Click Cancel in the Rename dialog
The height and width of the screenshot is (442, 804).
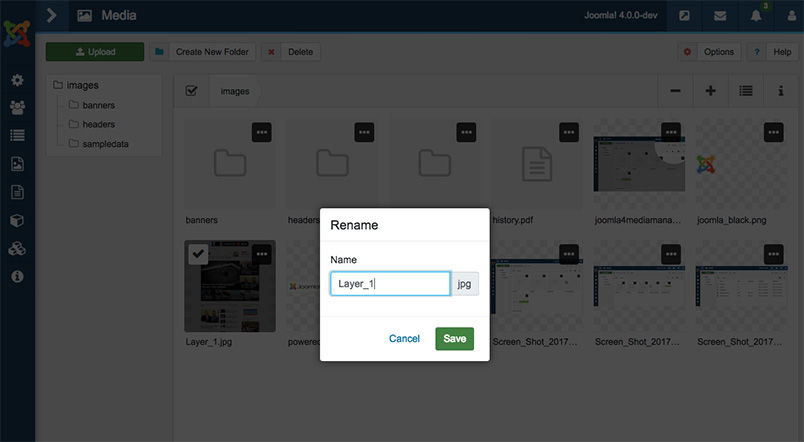(404, 339)
